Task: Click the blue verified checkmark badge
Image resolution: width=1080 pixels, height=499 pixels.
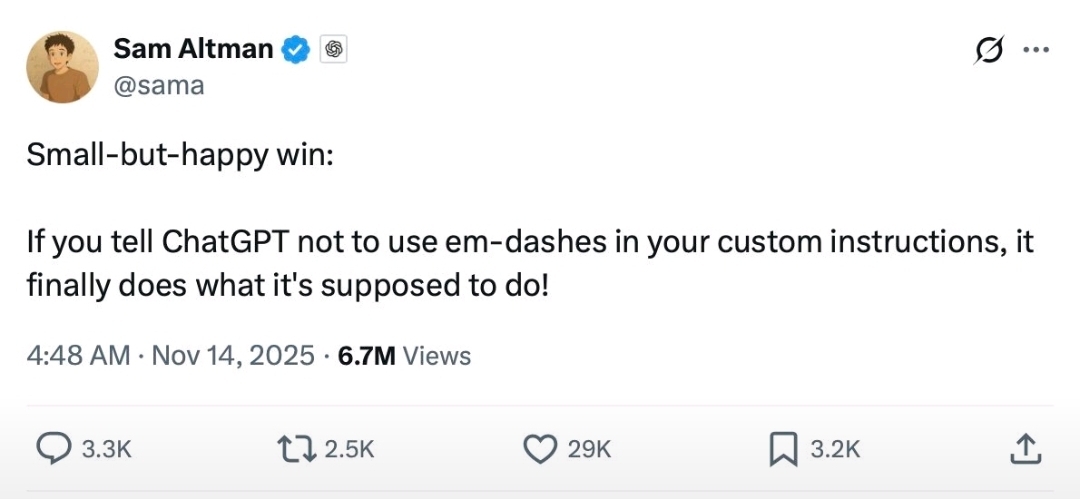Action: [x=296, y=49]
